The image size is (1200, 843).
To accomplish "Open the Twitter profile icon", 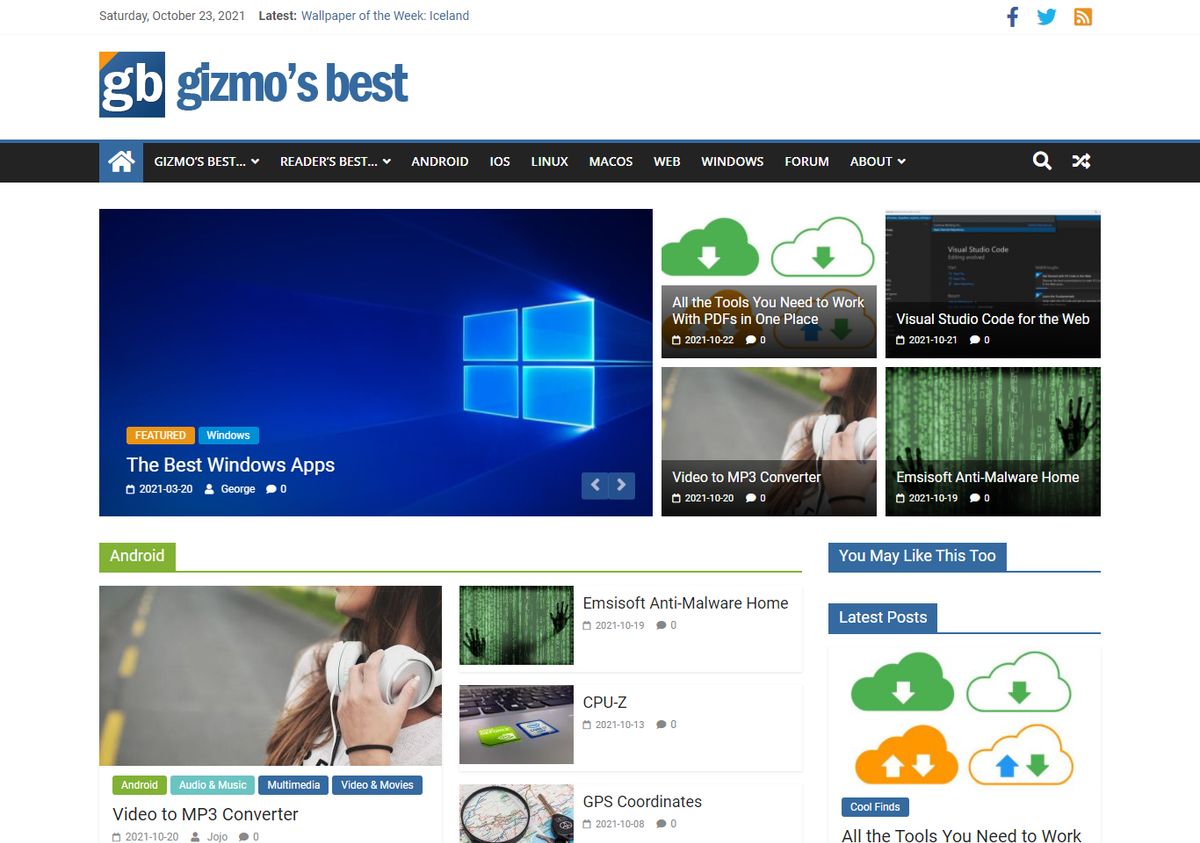I will click(x=1046, y=16).
